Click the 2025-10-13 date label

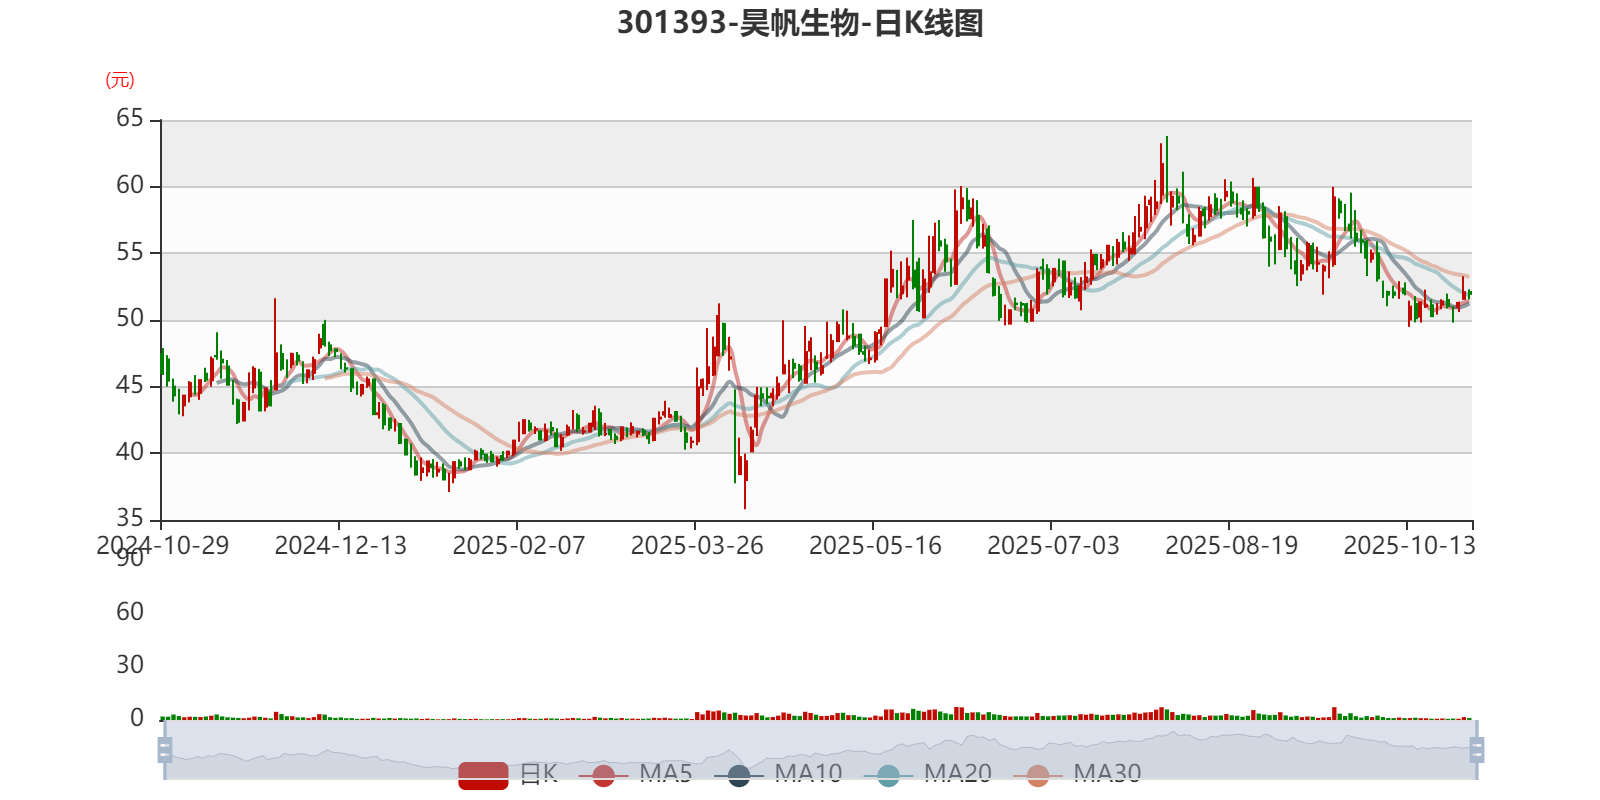(1409, 545)
